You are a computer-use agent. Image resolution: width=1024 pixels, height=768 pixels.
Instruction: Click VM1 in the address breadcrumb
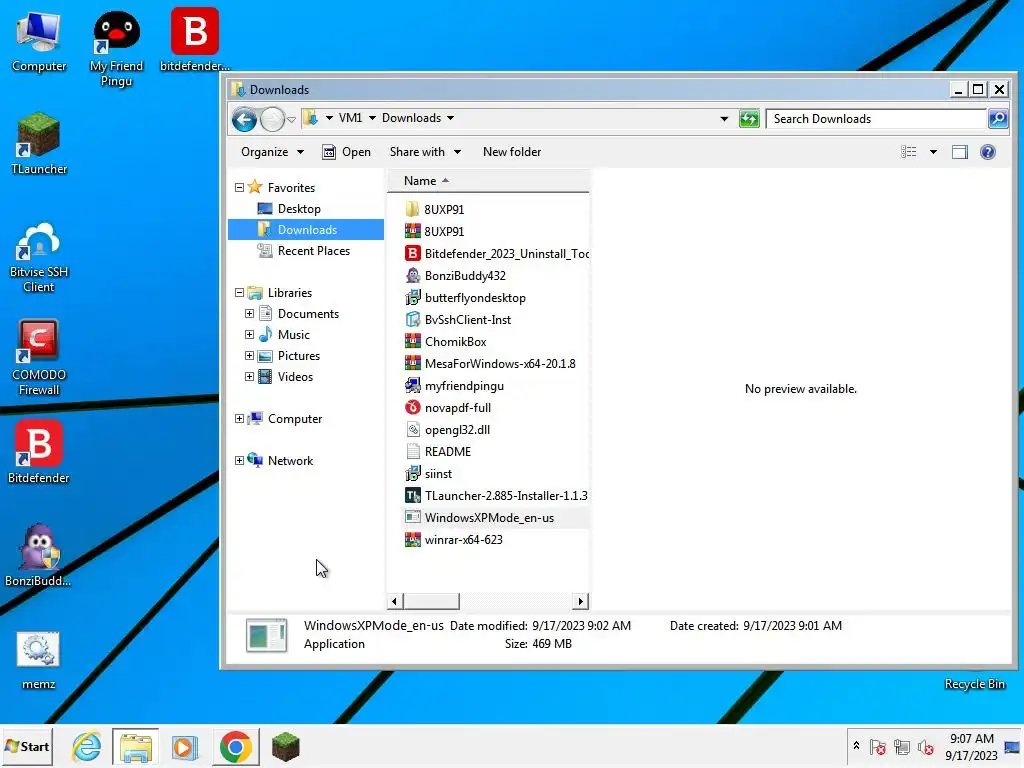click(350, 118)
